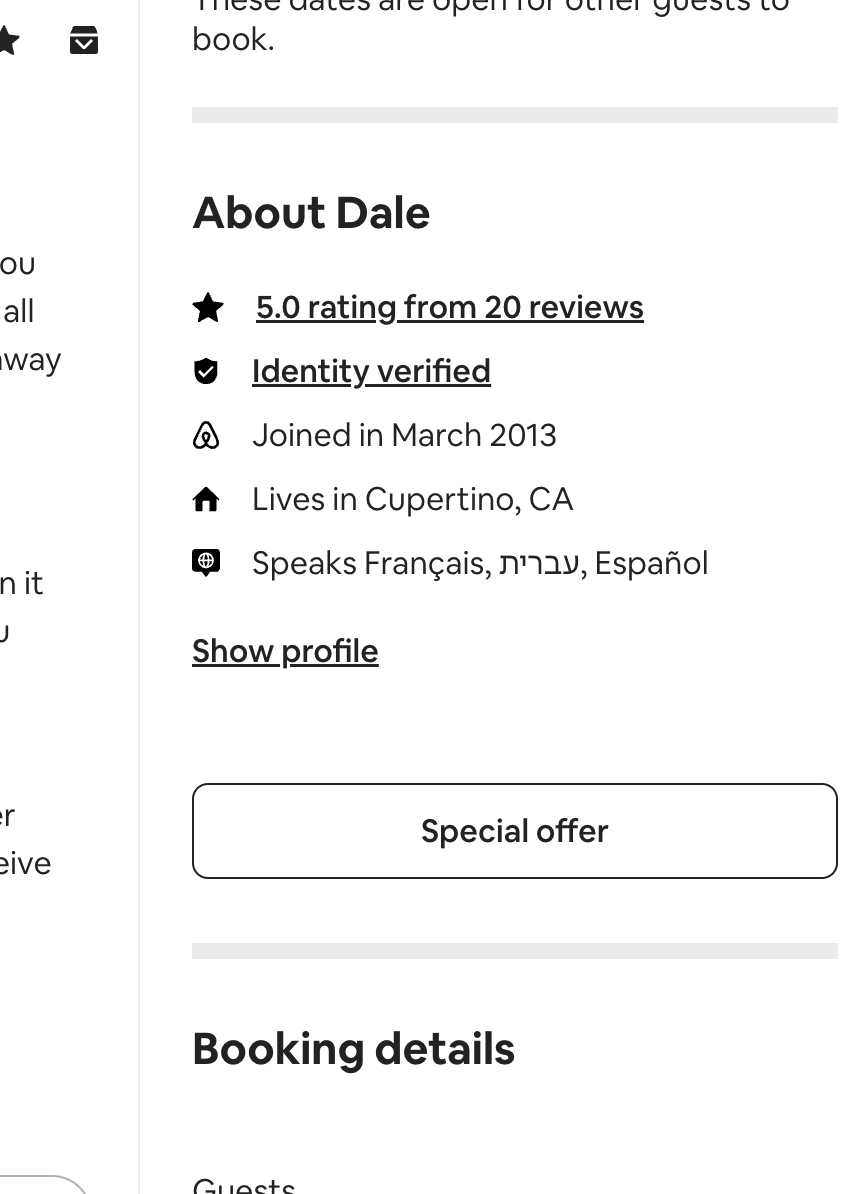Select the Joined in March 2013 text
Screen dimensions: 860x1194
point(404,436)
